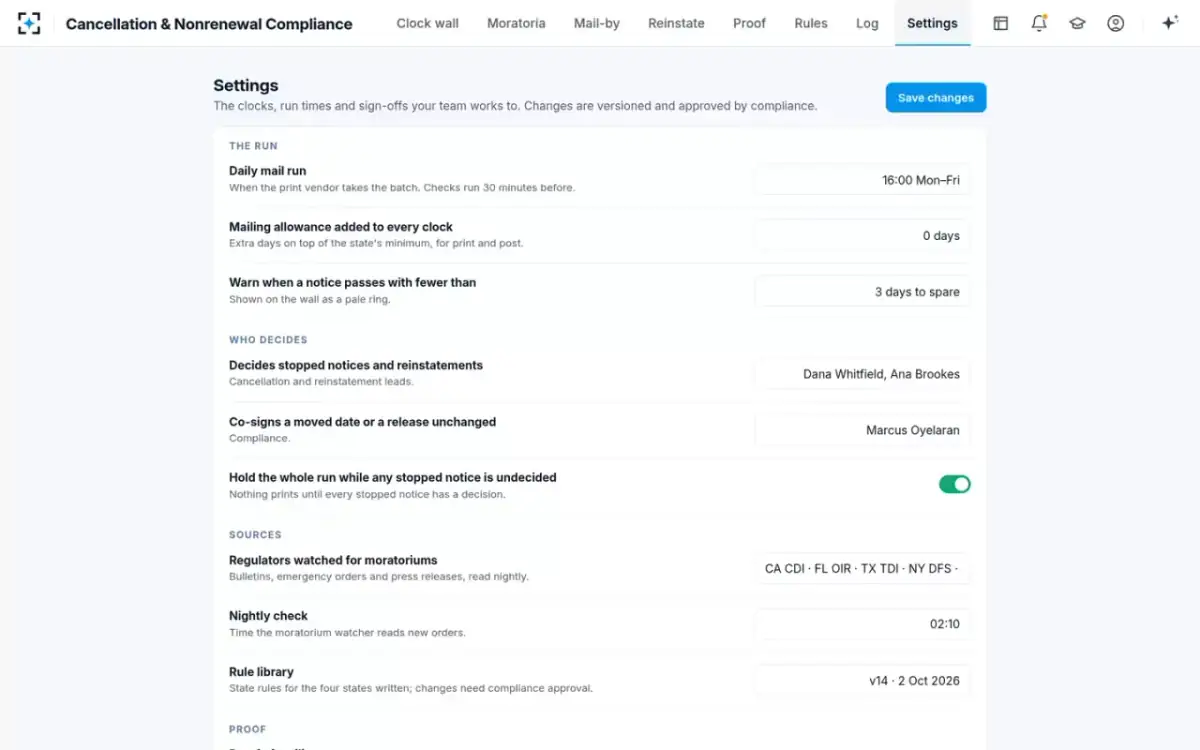This screenshot has height=750, width=1200.
Task: Open the Daily mail run time field
Action: [x=862, y=180]
